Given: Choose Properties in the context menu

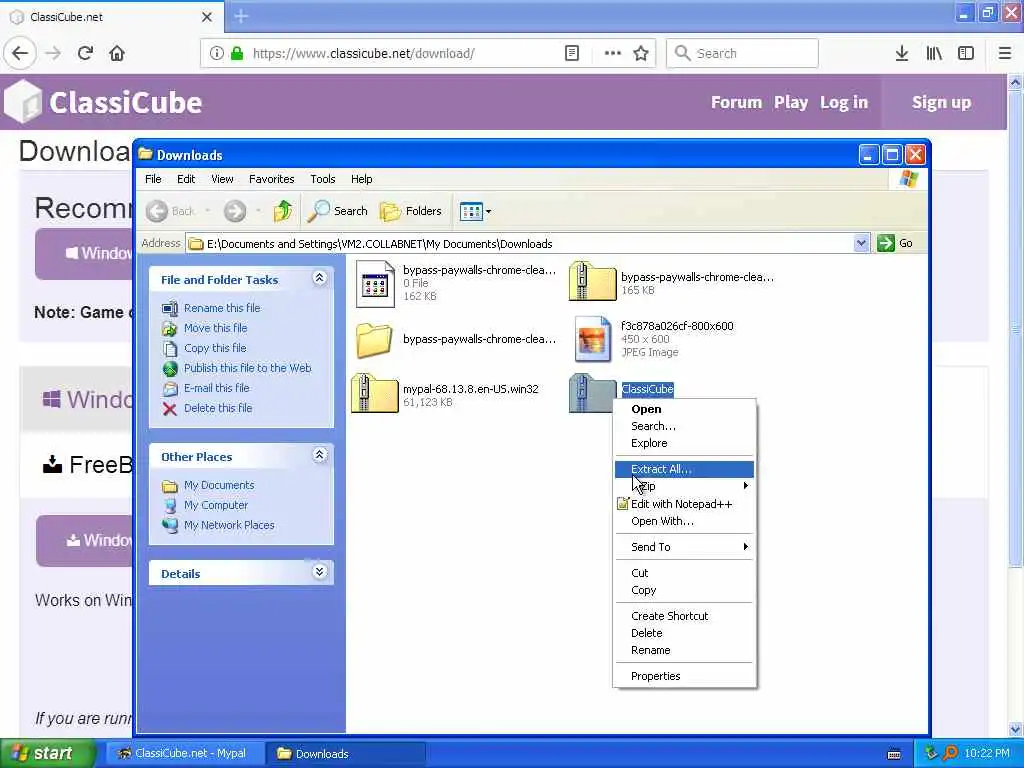Looking at the screenshot, I should click(x=684, y=676).
